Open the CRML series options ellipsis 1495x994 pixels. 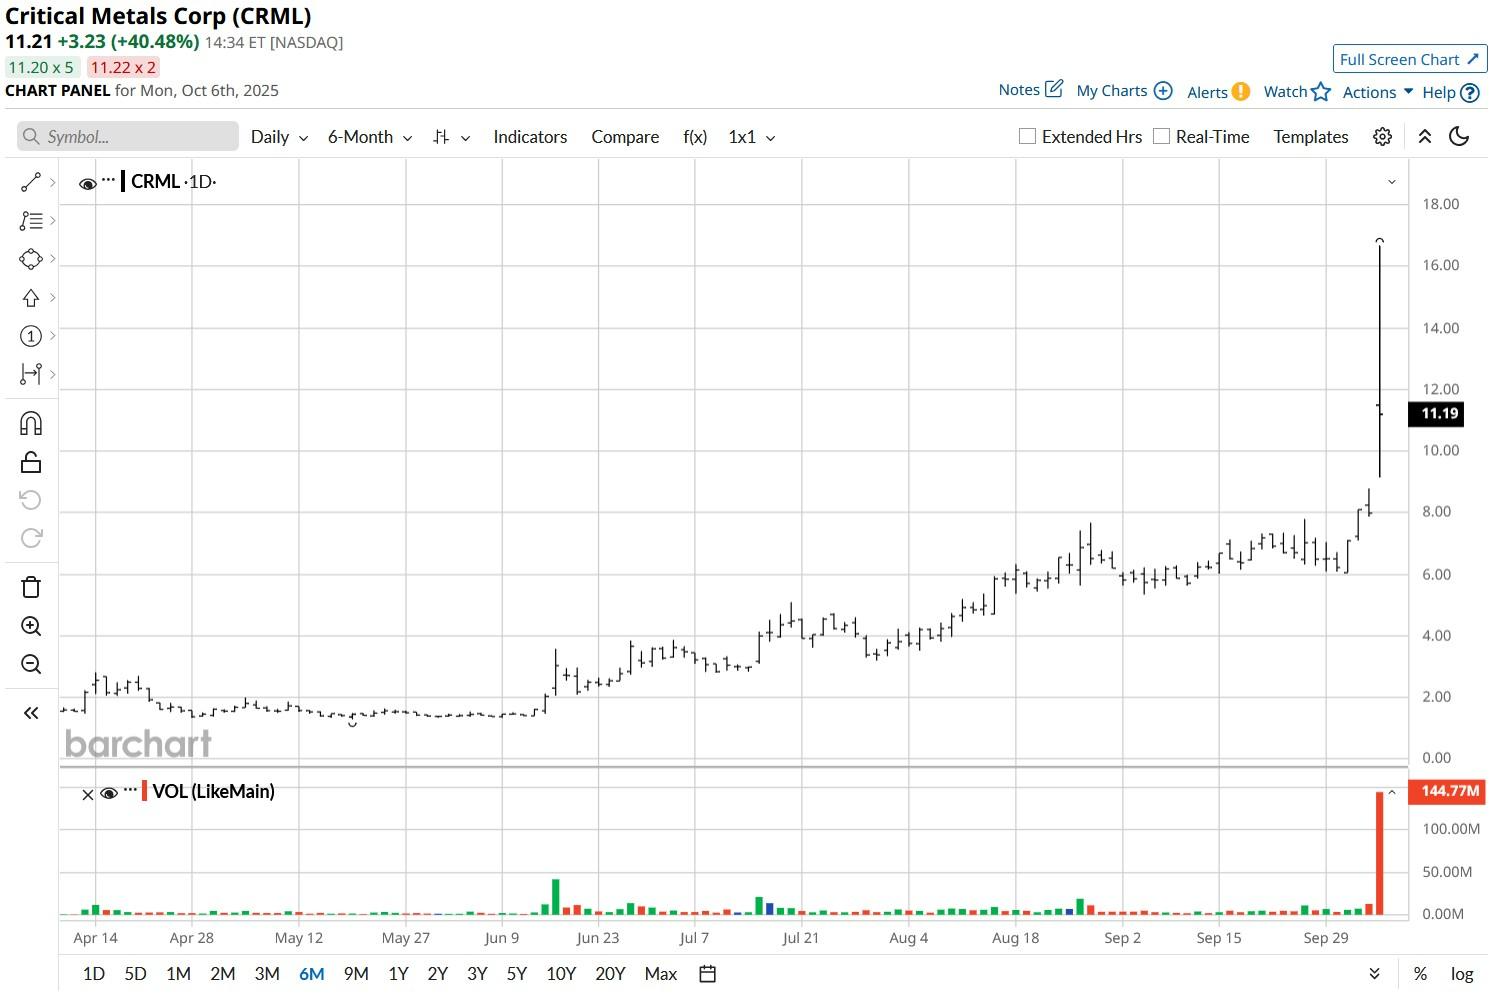click(108, 181)
